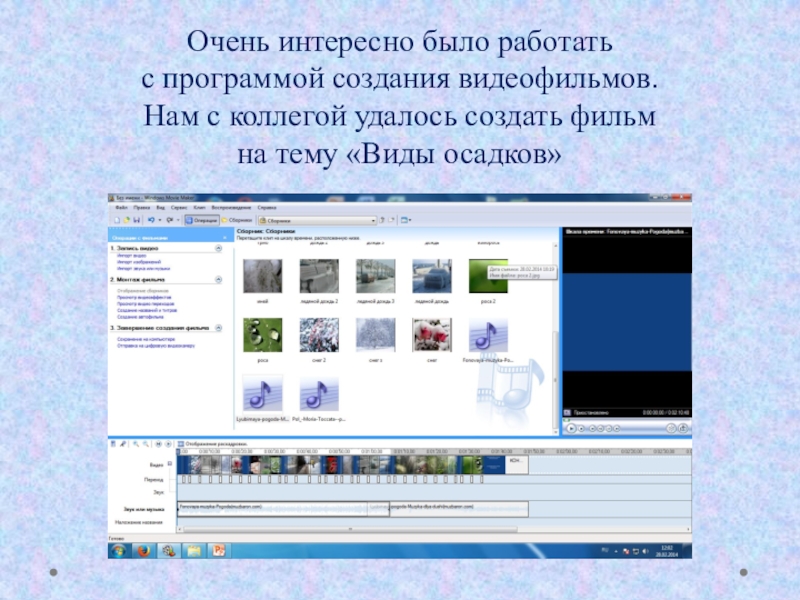This screenshot has width=800, height=600.
Task: Select the роса 2 green thumbnail
Action: point(488,276)
